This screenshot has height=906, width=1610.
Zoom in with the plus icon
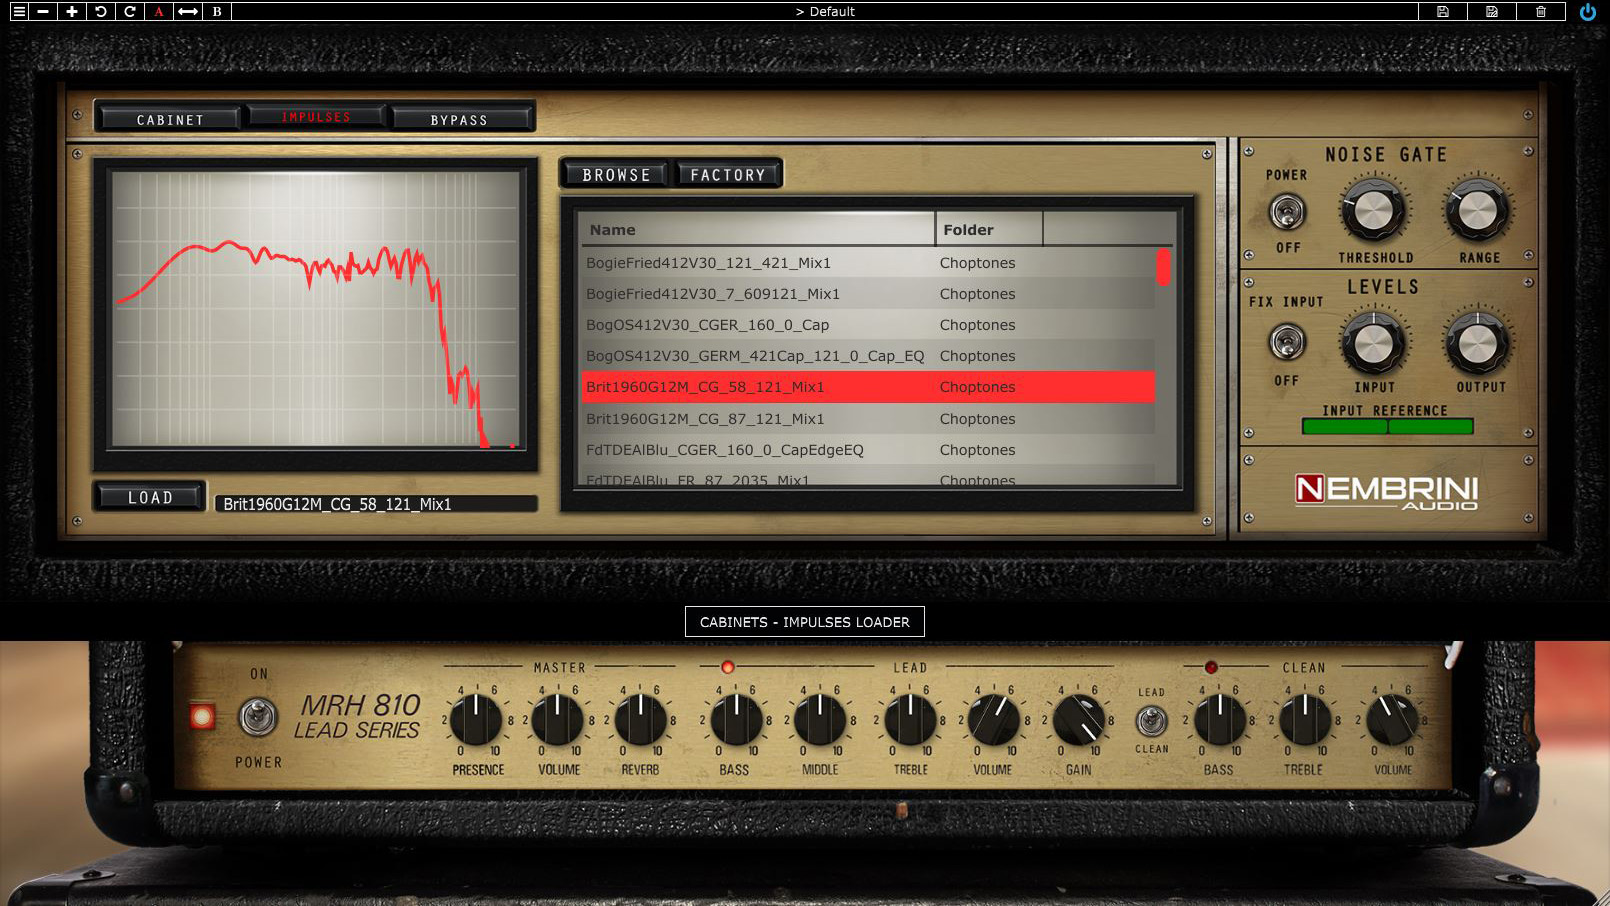pos(70,11)
